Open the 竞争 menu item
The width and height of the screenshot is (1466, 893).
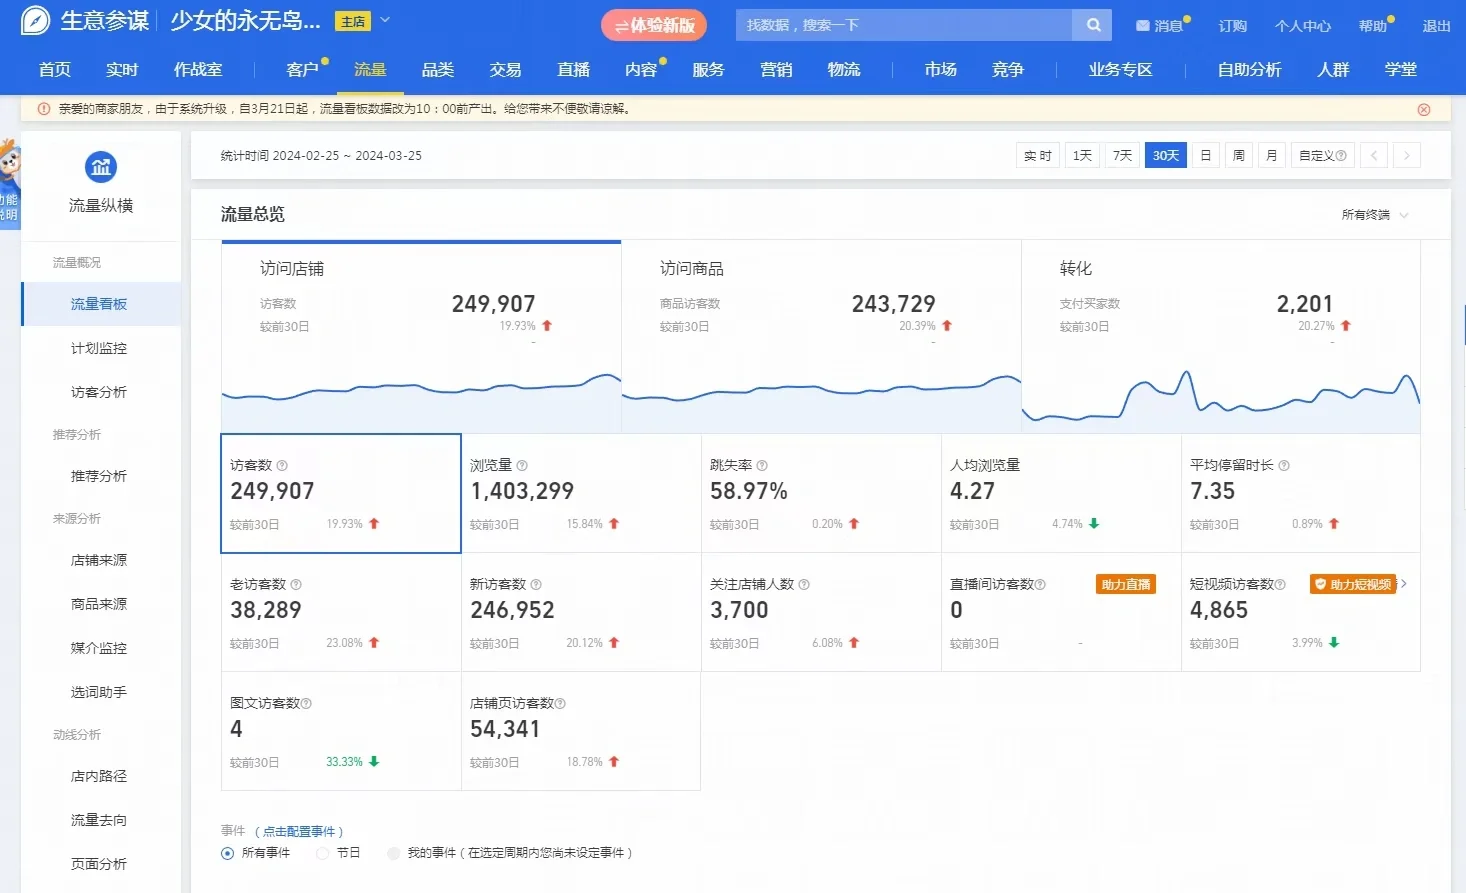[1008, 69]
